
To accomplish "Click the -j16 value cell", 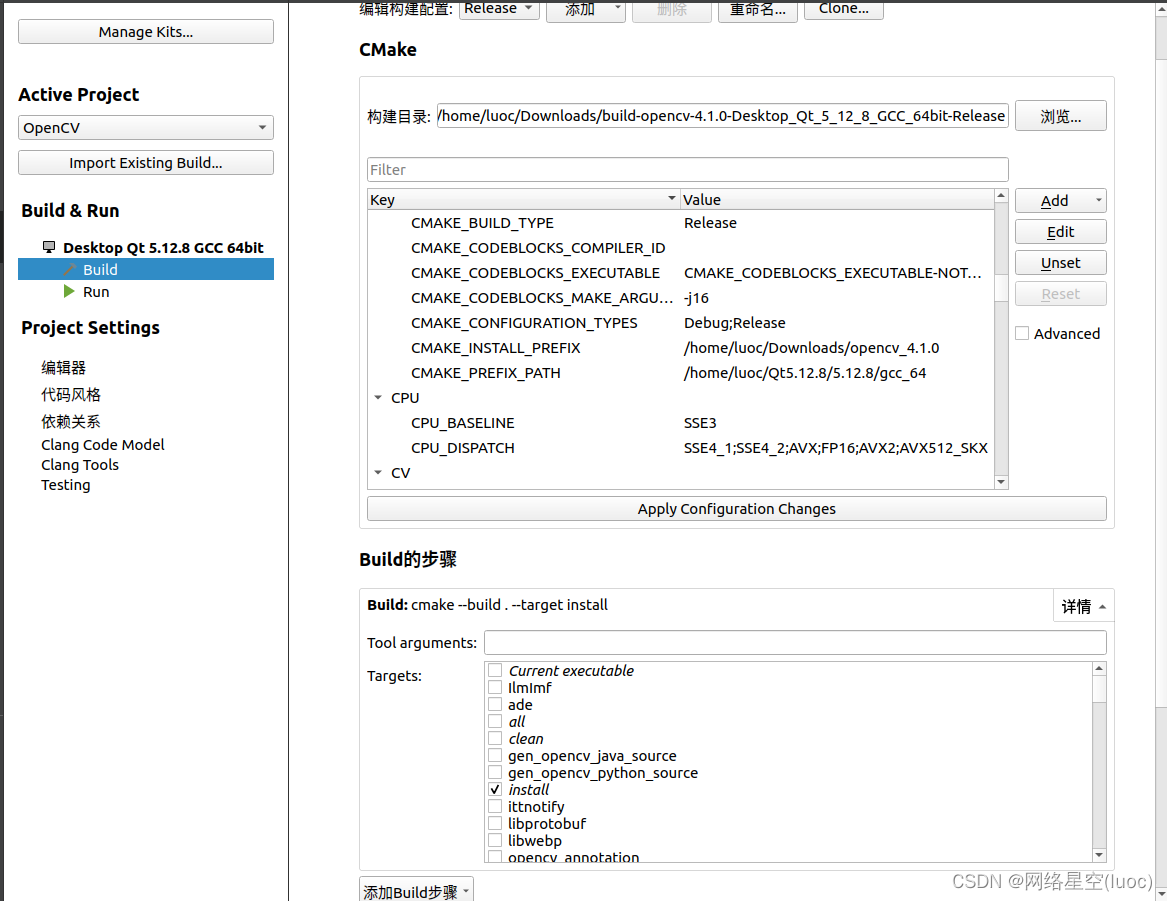I will (x=697, y=298).
